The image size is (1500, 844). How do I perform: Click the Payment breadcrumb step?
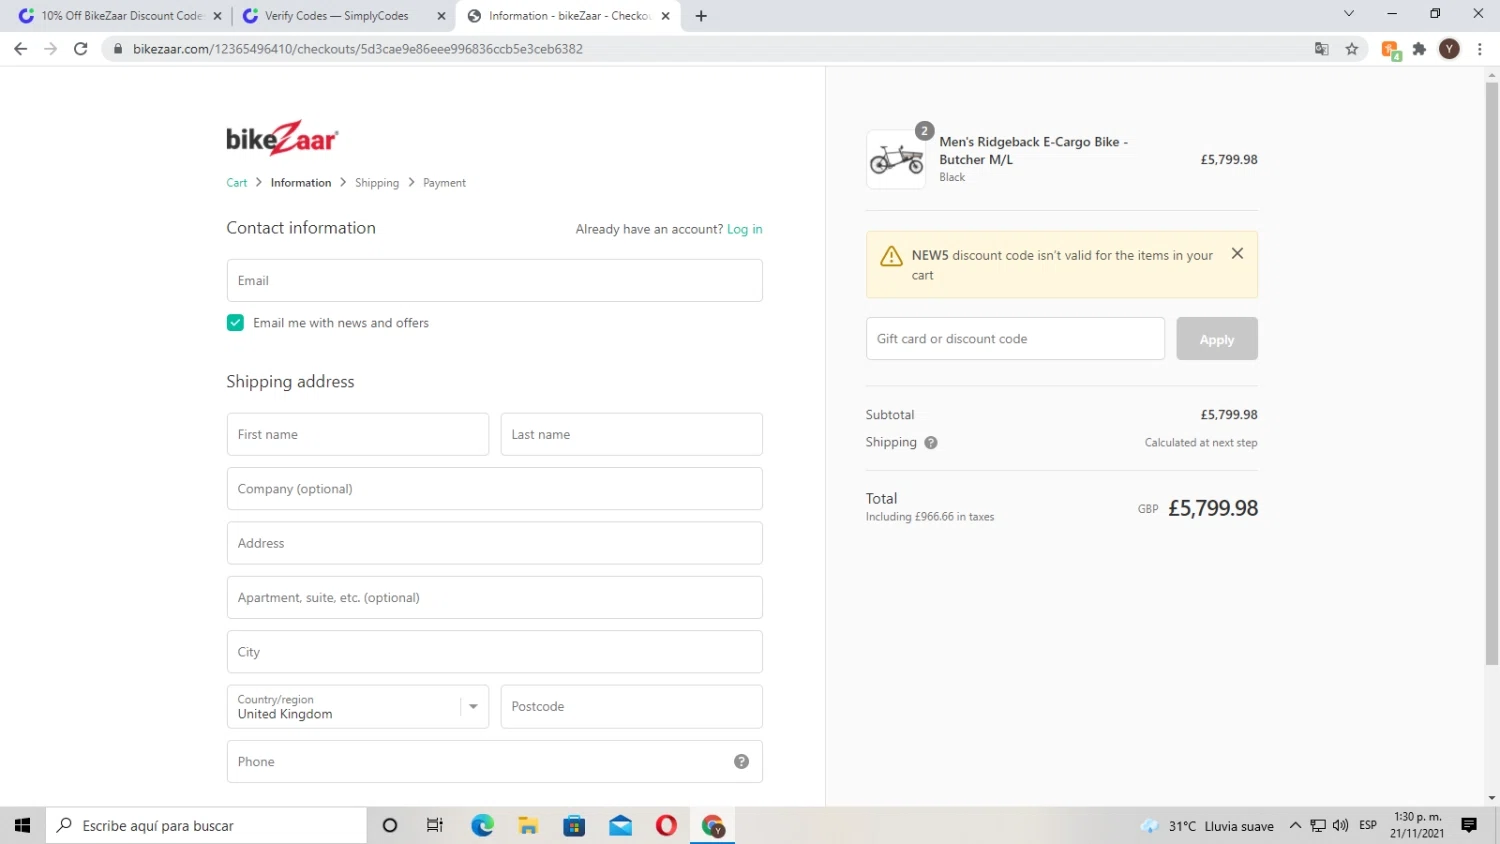(x=444, y=183)
